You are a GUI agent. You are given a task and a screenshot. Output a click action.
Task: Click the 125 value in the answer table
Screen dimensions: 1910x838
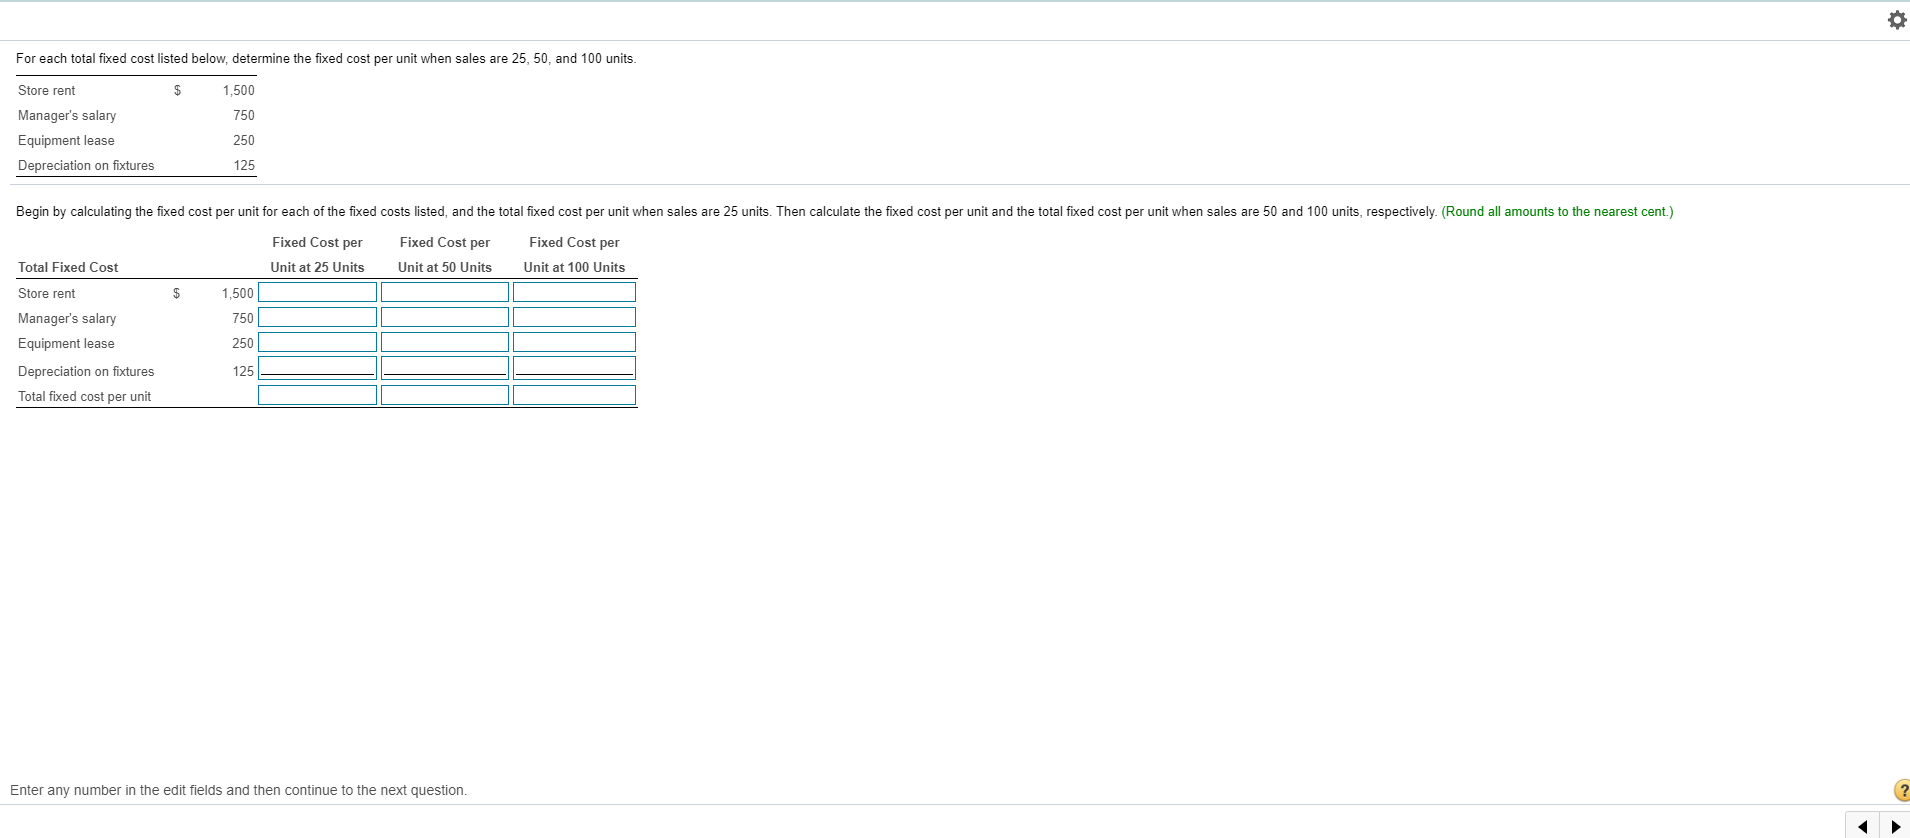coord(243,371)
